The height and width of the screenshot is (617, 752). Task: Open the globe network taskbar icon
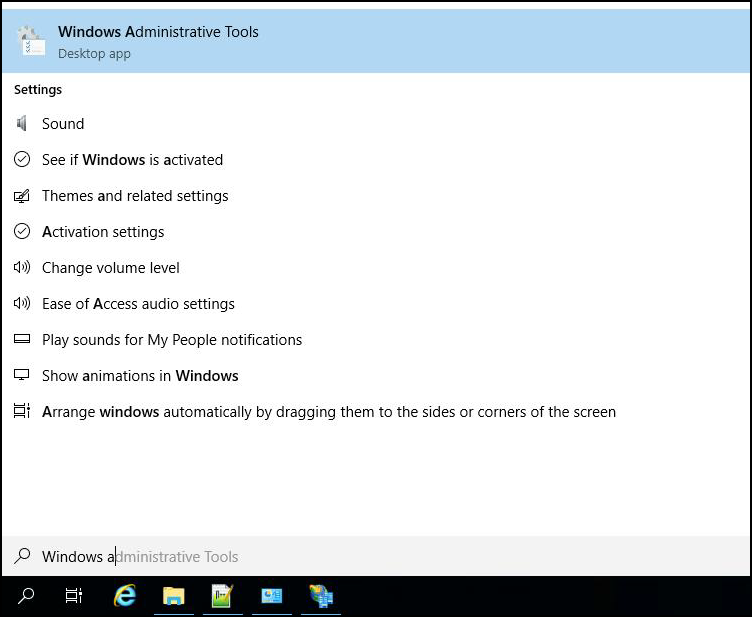pos(320,596)
